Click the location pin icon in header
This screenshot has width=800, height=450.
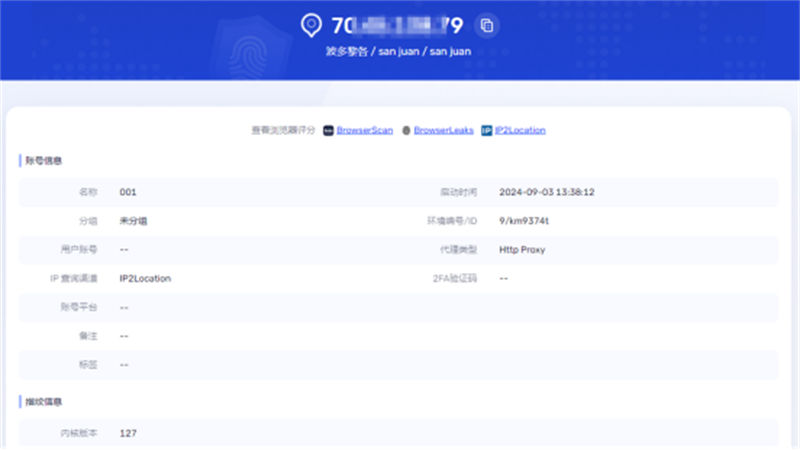pyautogui.click(x=311, y=25)
